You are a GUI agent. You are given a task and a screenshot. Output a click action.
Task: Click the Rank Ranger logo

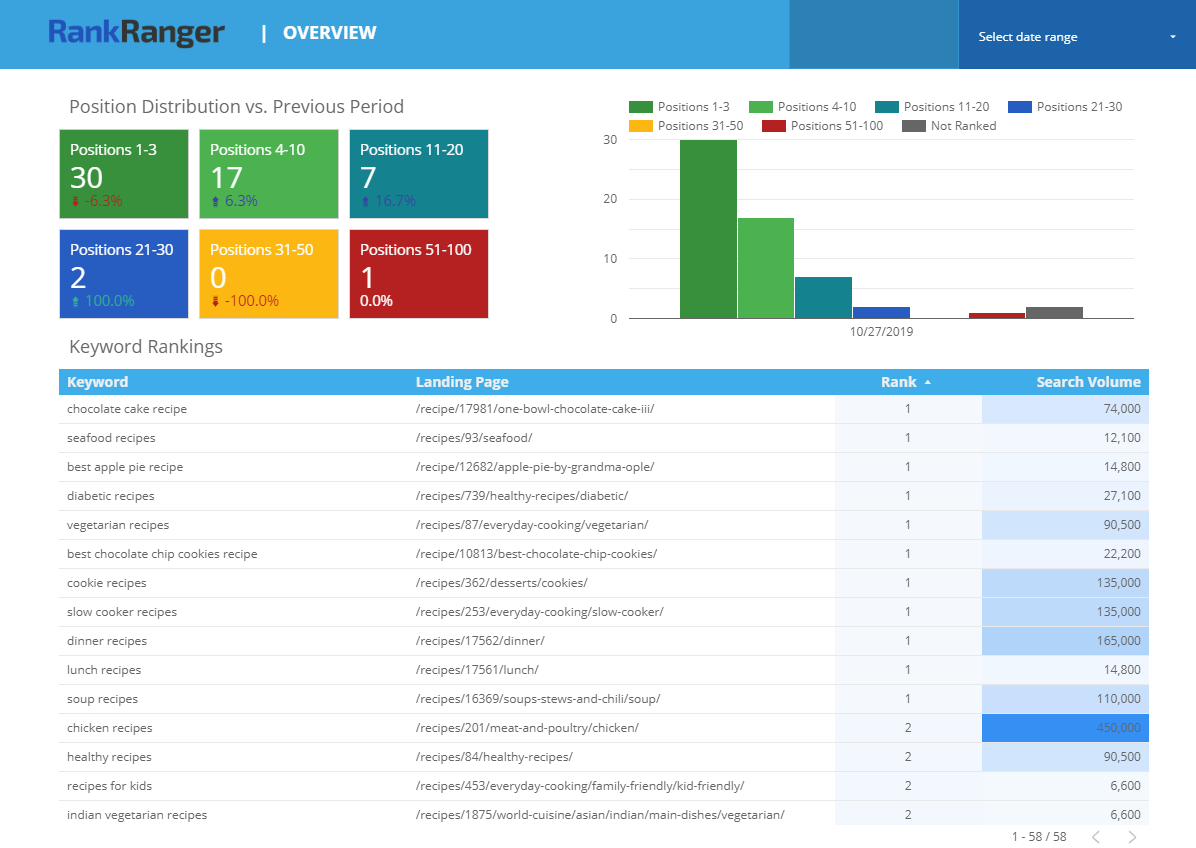[x=136, y=33]
